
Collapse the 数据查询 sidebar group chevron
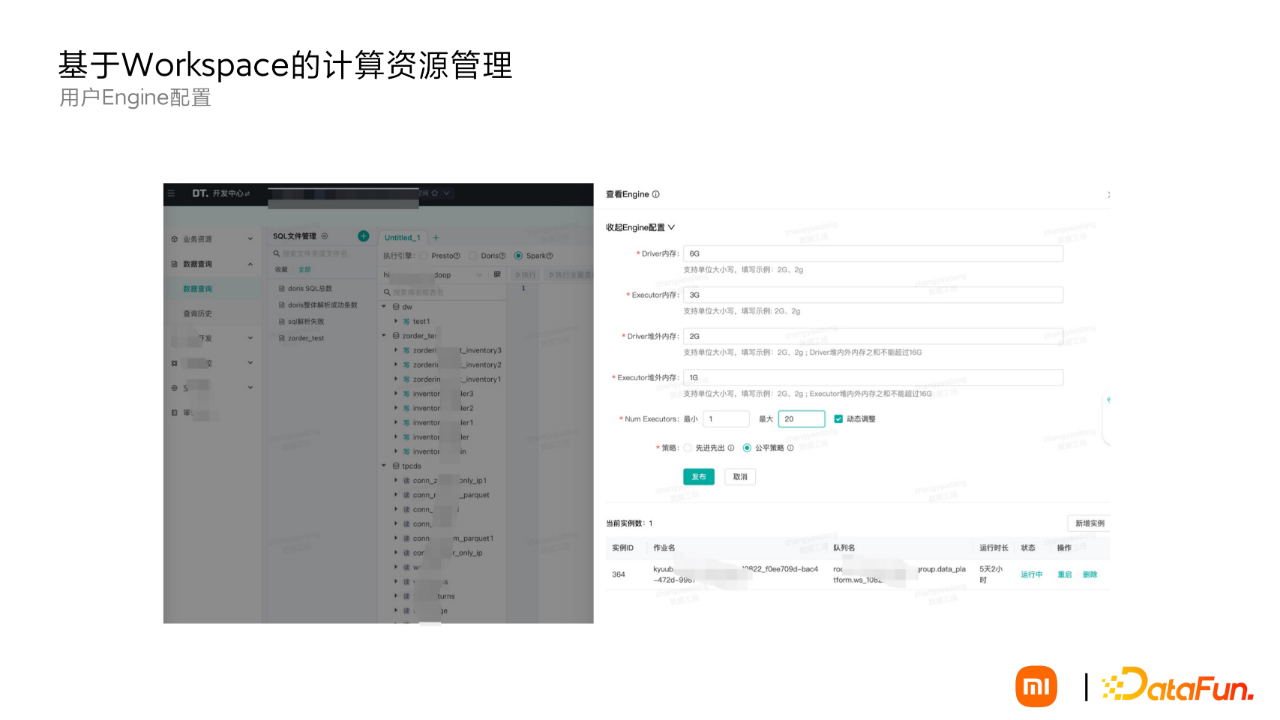click(x=250, y=264)
